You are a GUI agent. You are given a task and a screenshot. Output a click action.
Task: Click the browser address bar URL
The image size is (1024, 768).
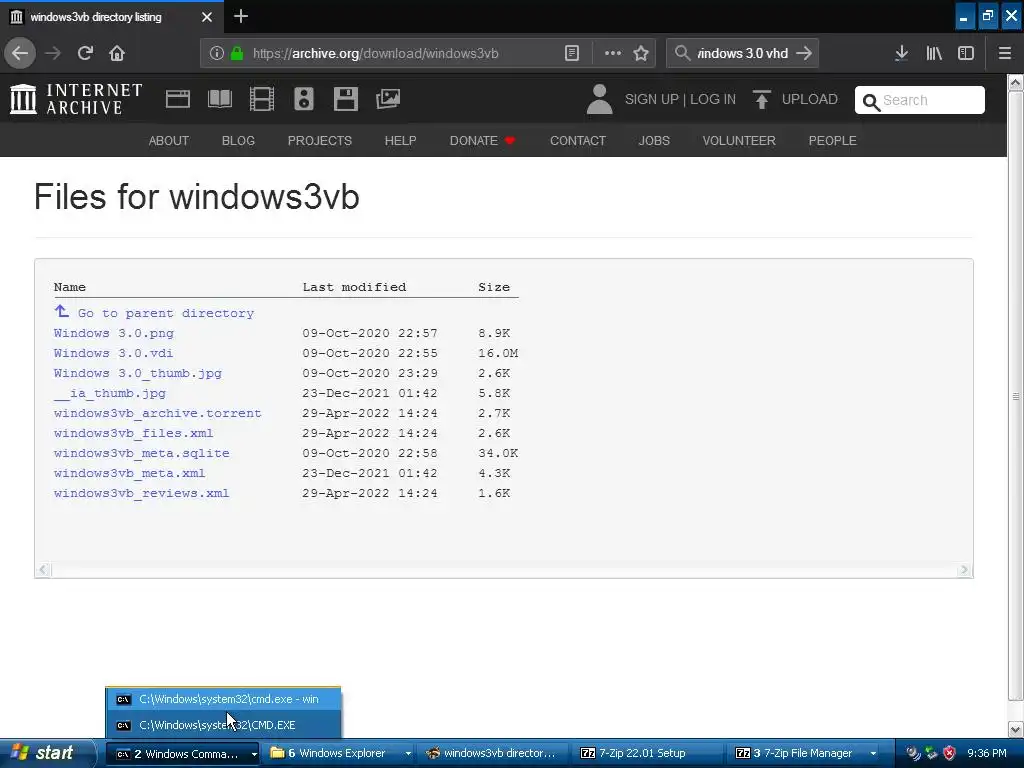click(376, 54)
